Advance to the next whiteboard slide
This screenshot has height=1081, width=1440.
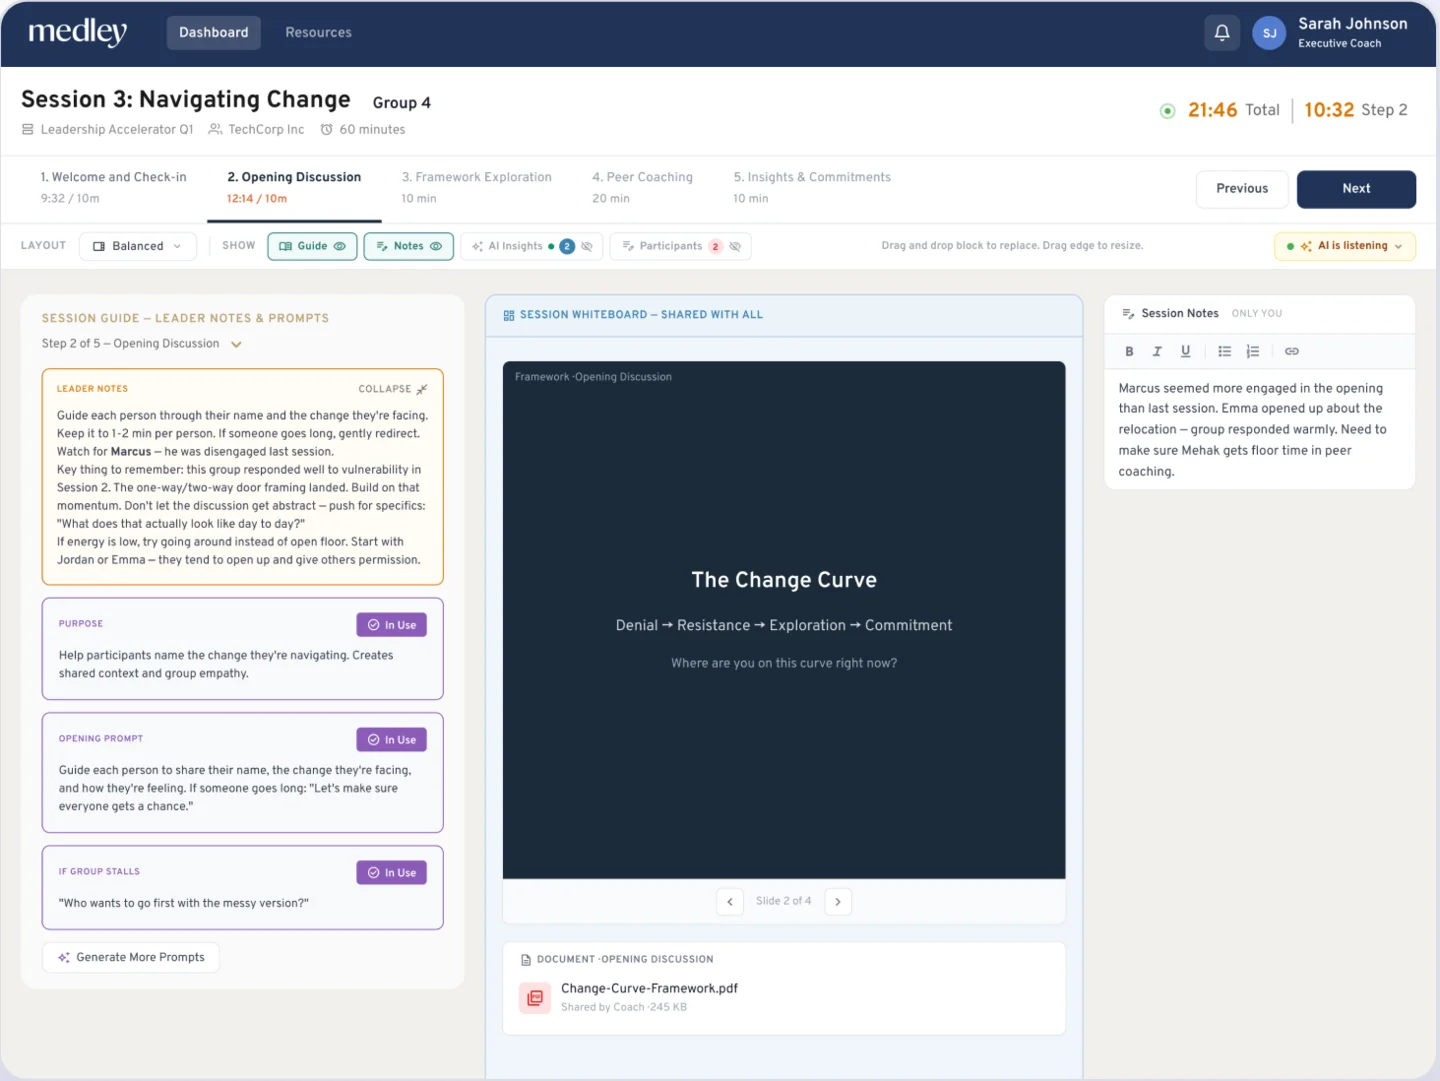click(x=838, y=901)
